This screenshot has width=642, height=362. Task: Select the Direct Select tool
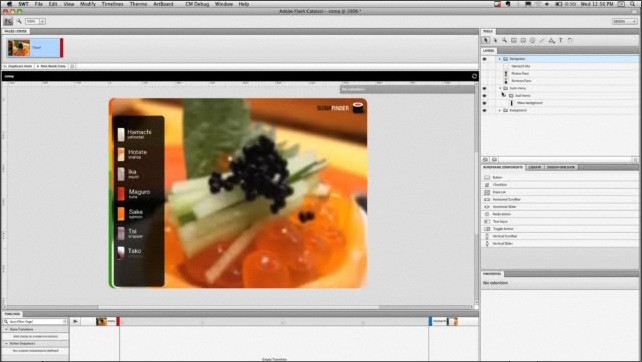point(495,40)
